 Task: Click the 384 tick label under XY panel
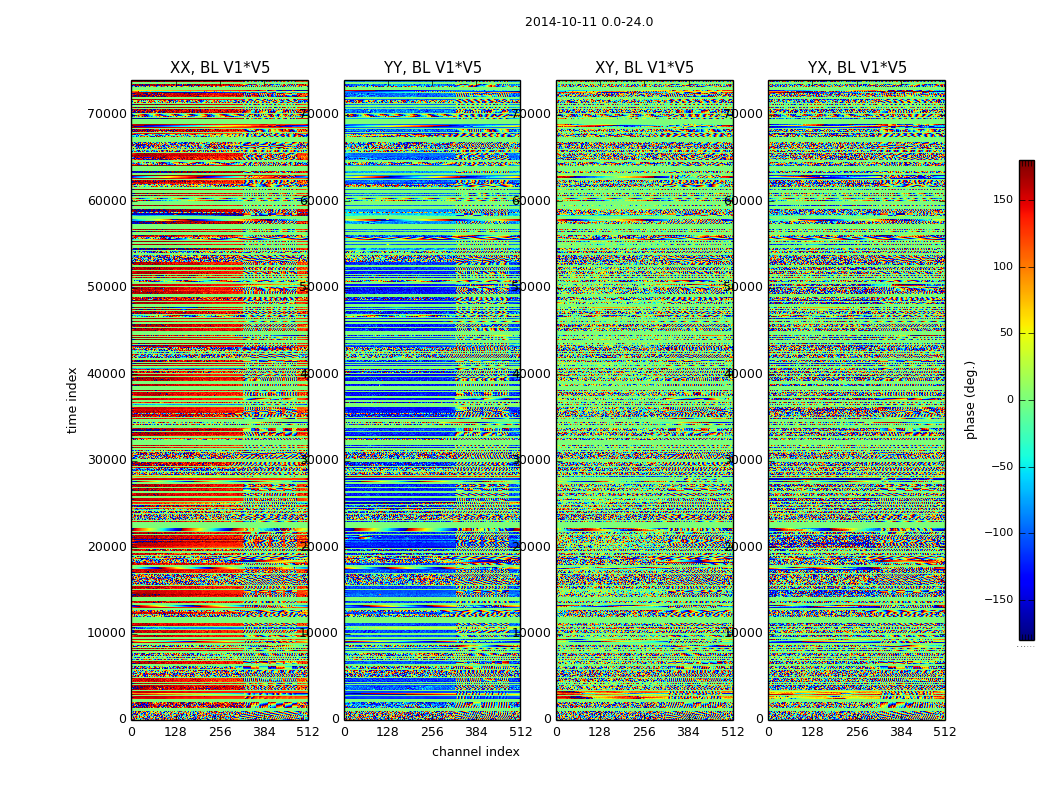(689, 732)
